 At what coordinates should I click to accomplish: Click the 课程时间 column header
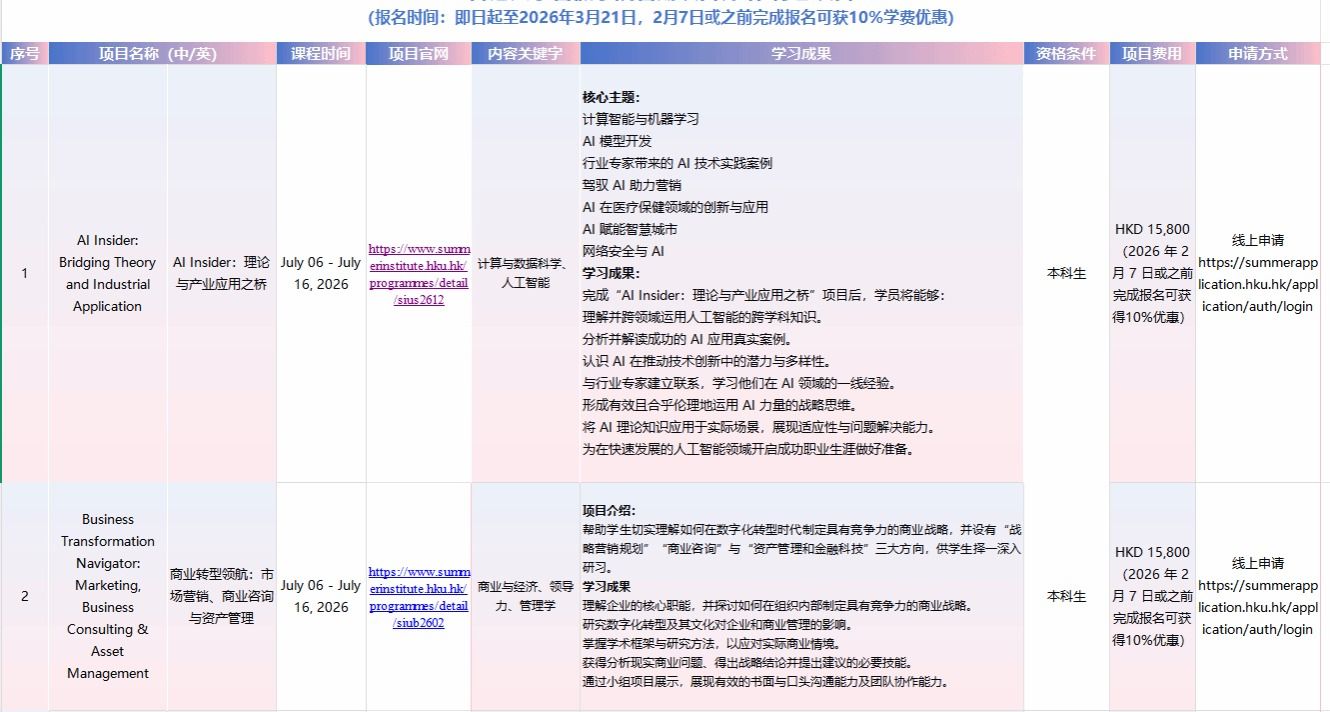[x=321, y=54]
